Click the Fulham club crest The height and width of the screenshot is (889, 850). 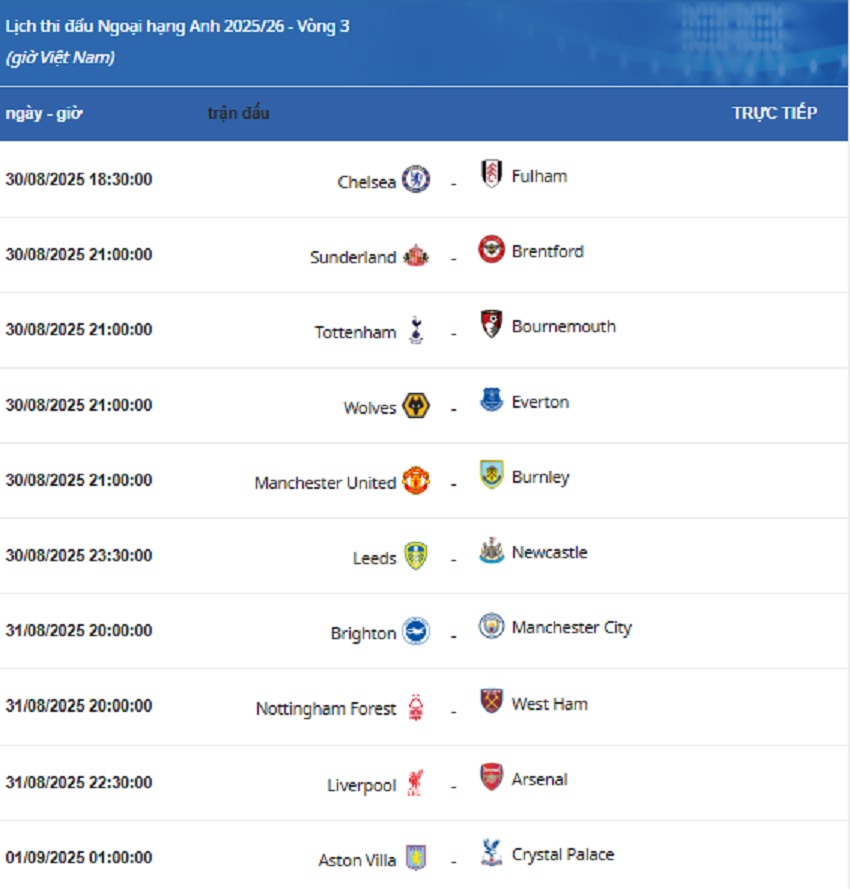click(491, 173)
